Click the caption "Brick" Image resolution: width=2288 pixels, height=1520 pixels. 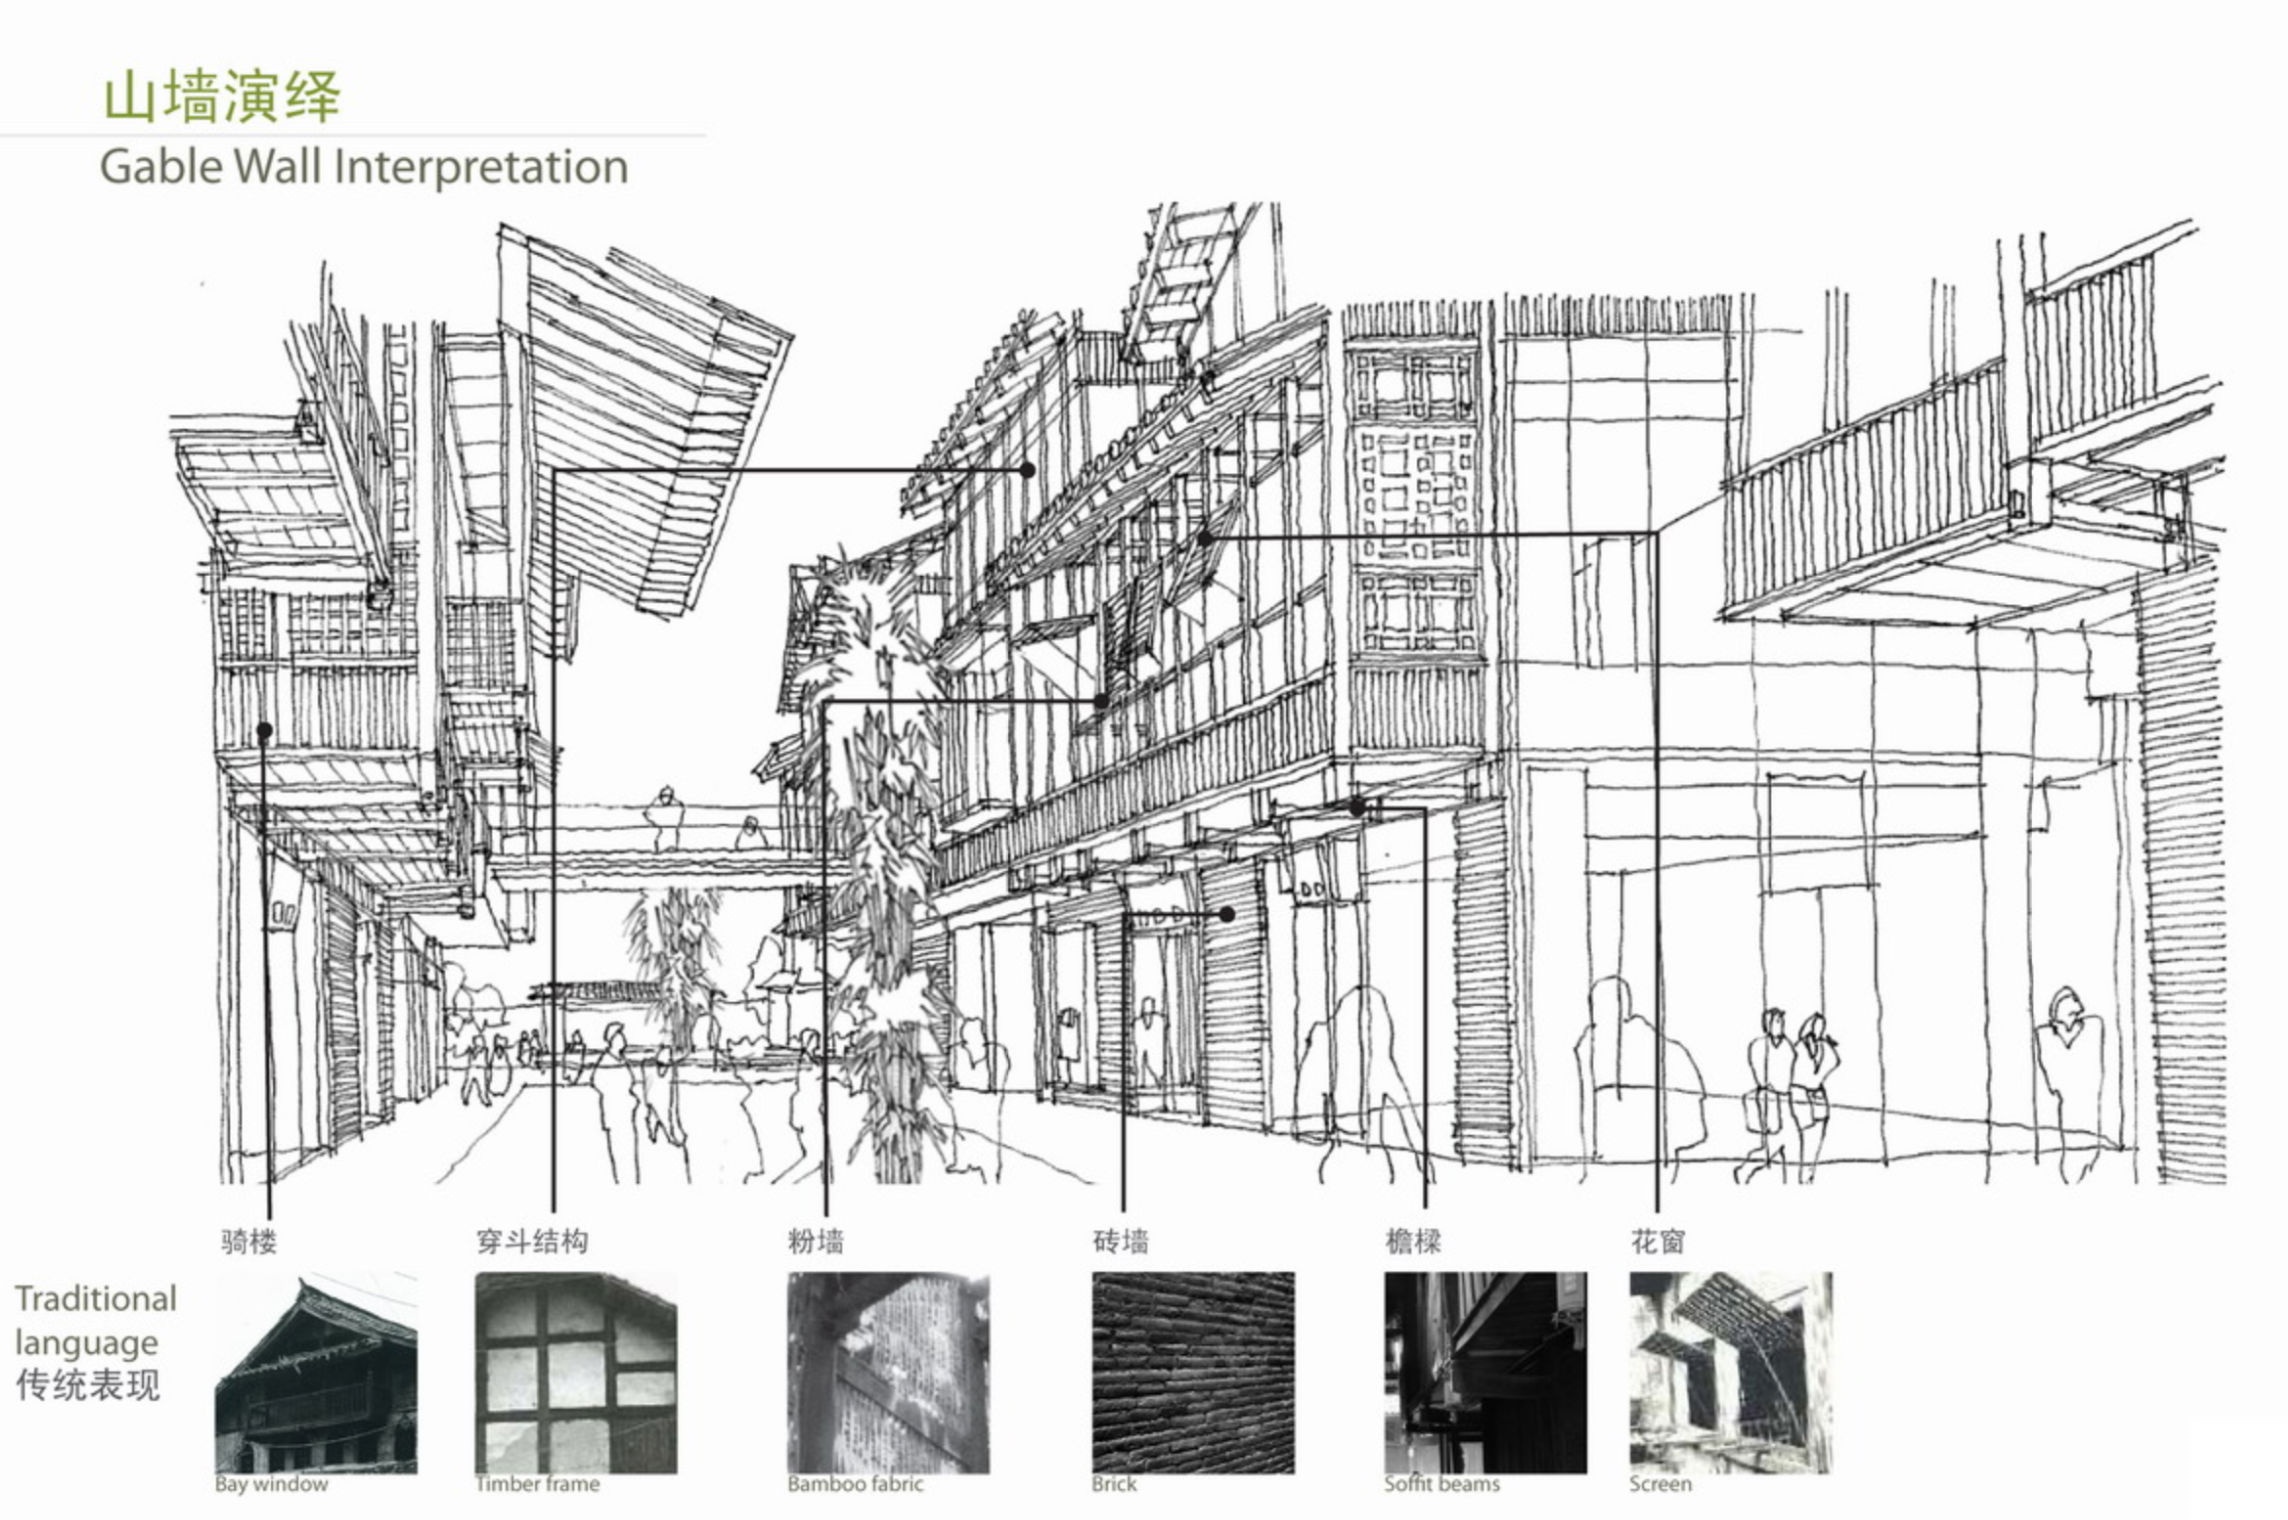tap(1114, 1485)
